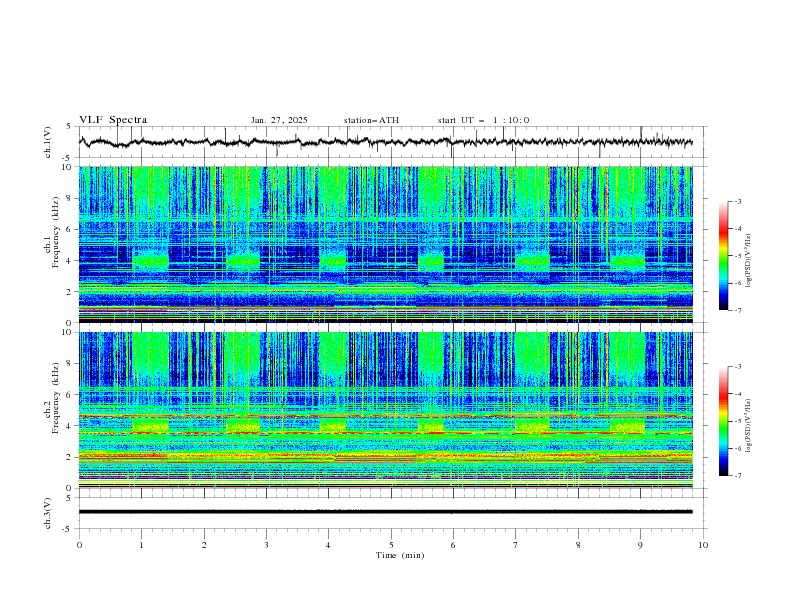This screenshot has height=612, width=792.
Task: Click the "0" tick on the time axis
Action: pyautogui.click(x=79, y=545)
